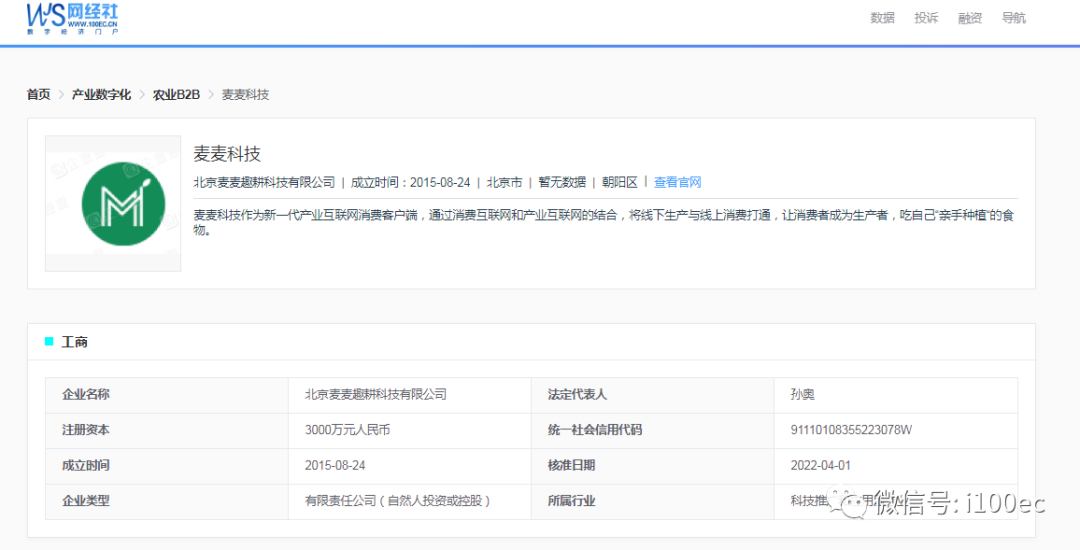1080x550 pixels.
Task: Open the 农业B2B breadcrumb link
Action: pos(176,95)
